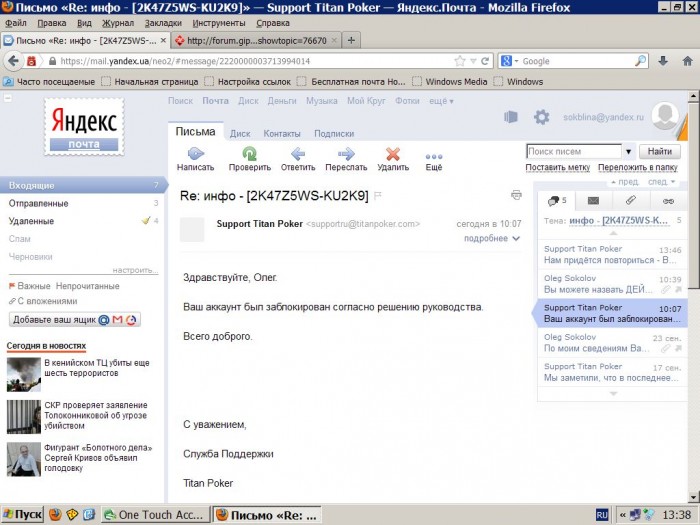The width and height of the screenshot is (700, 525).
Task: Open the Файл menu
Action: click(16, 23)
